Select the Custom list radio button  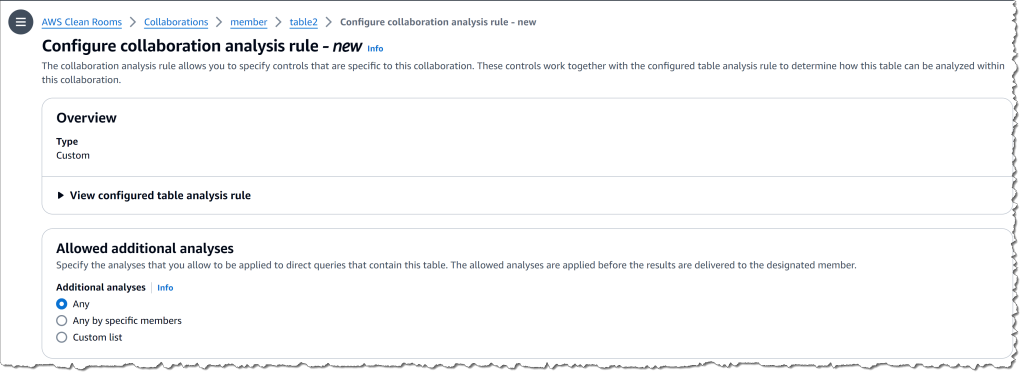pyautogui.click(x=62, y=338)
